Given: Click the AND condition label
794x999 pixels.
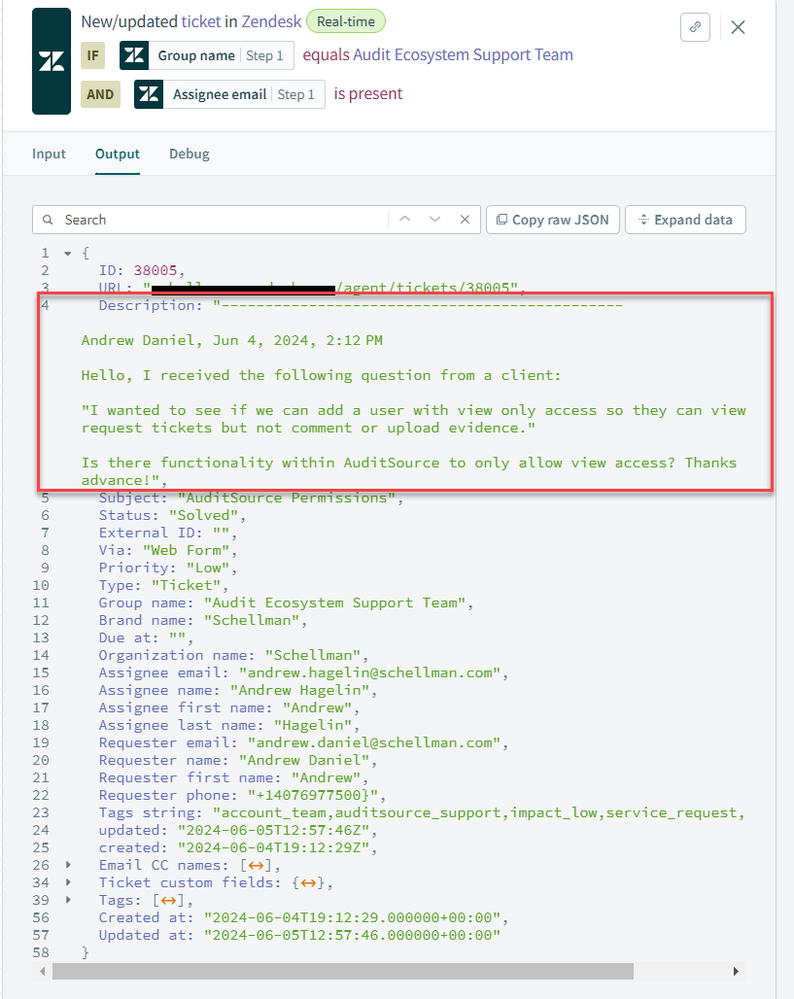Looking at the screenshot, I should tap(100, 94).
